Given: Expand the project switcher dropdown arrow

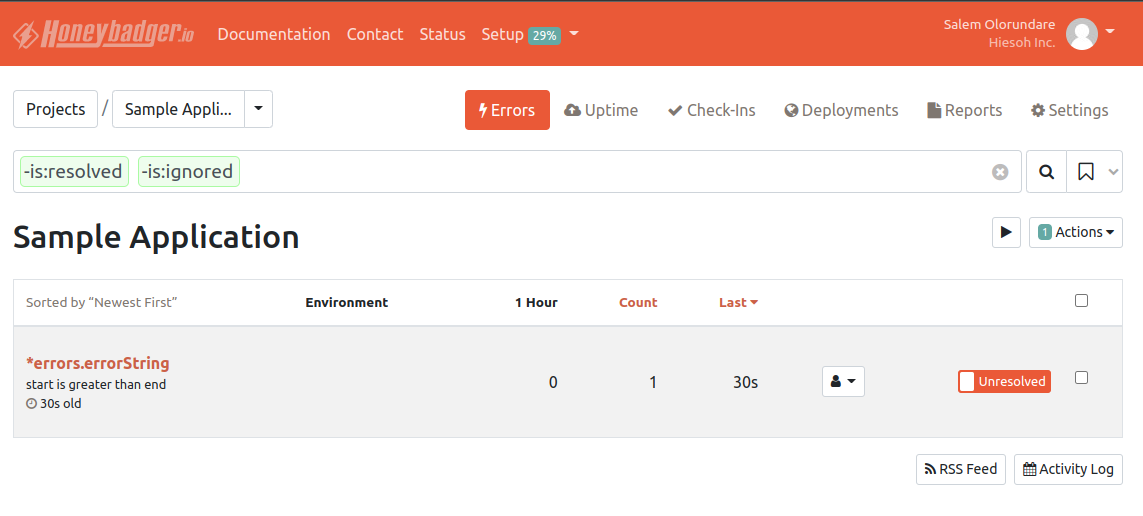Looking at the screenshot, I should pyautogui.click(x=258, y=109).
